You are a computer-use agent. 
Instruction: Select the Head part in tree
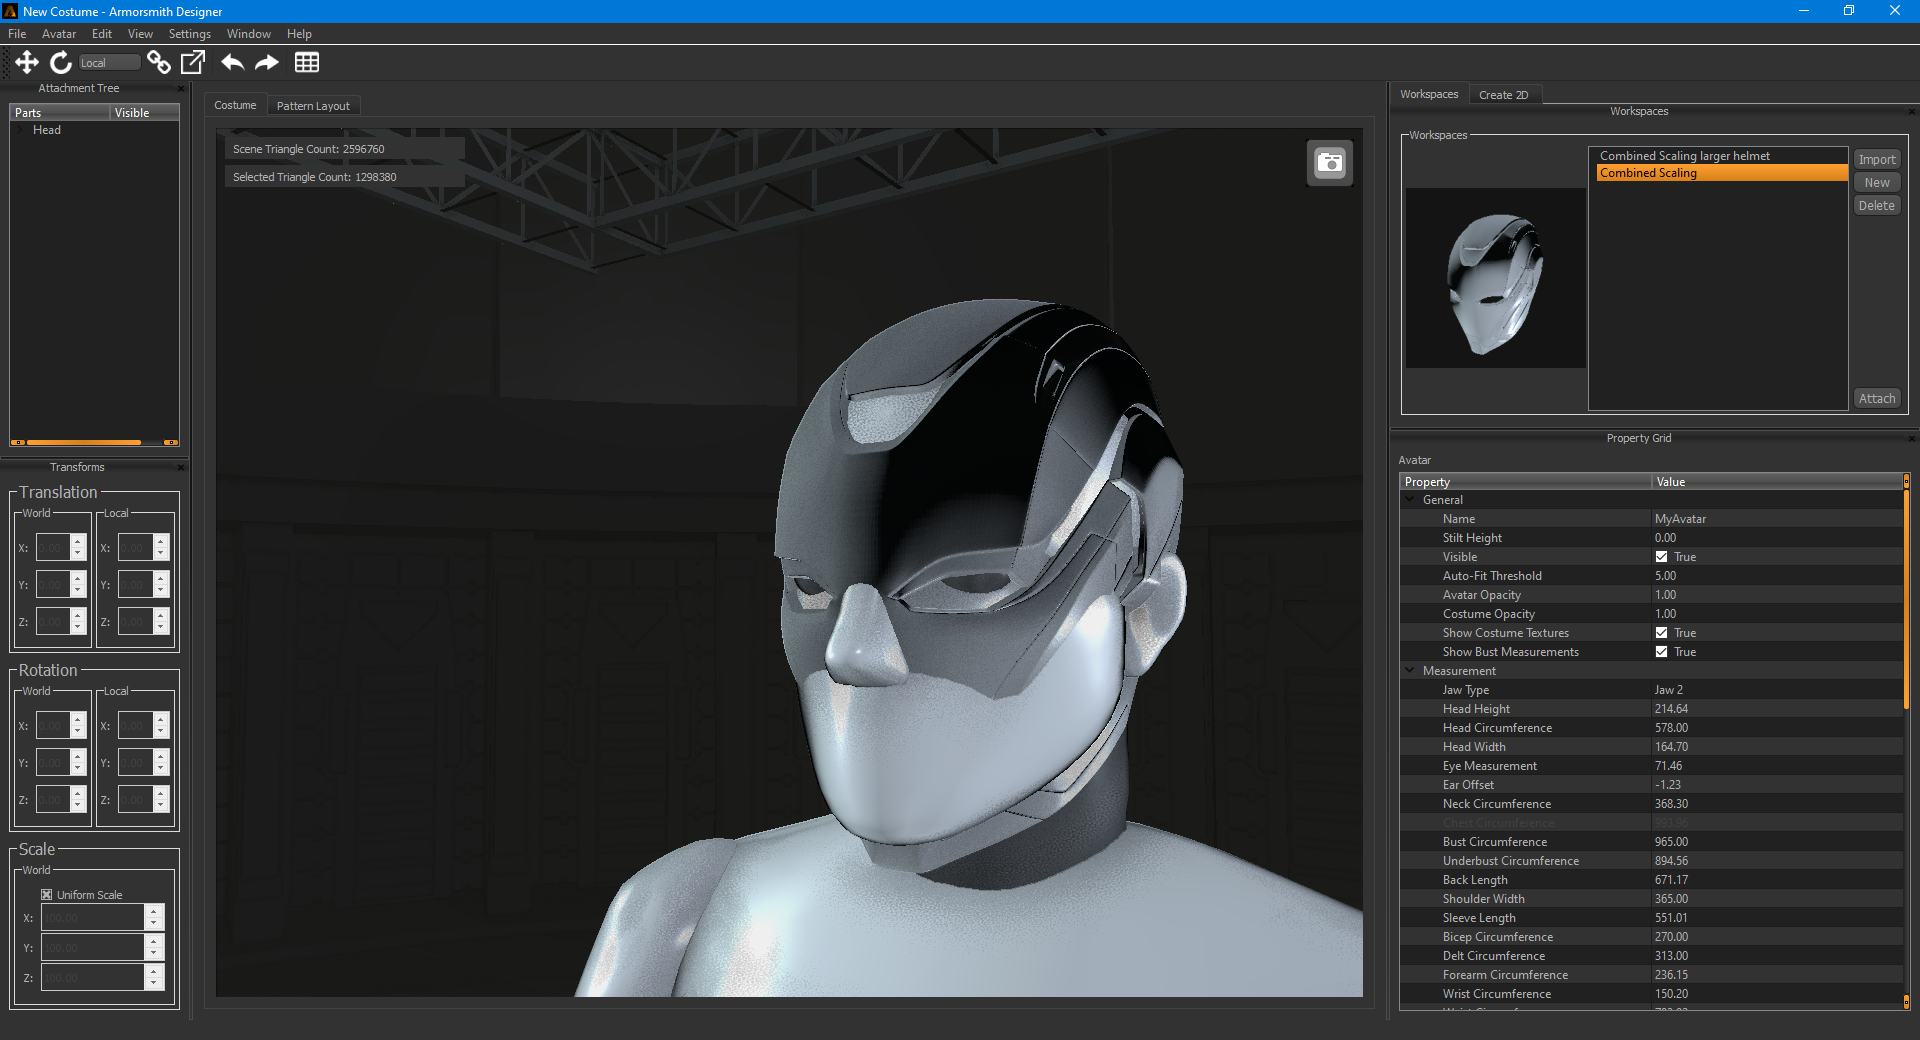click(47, 130)
